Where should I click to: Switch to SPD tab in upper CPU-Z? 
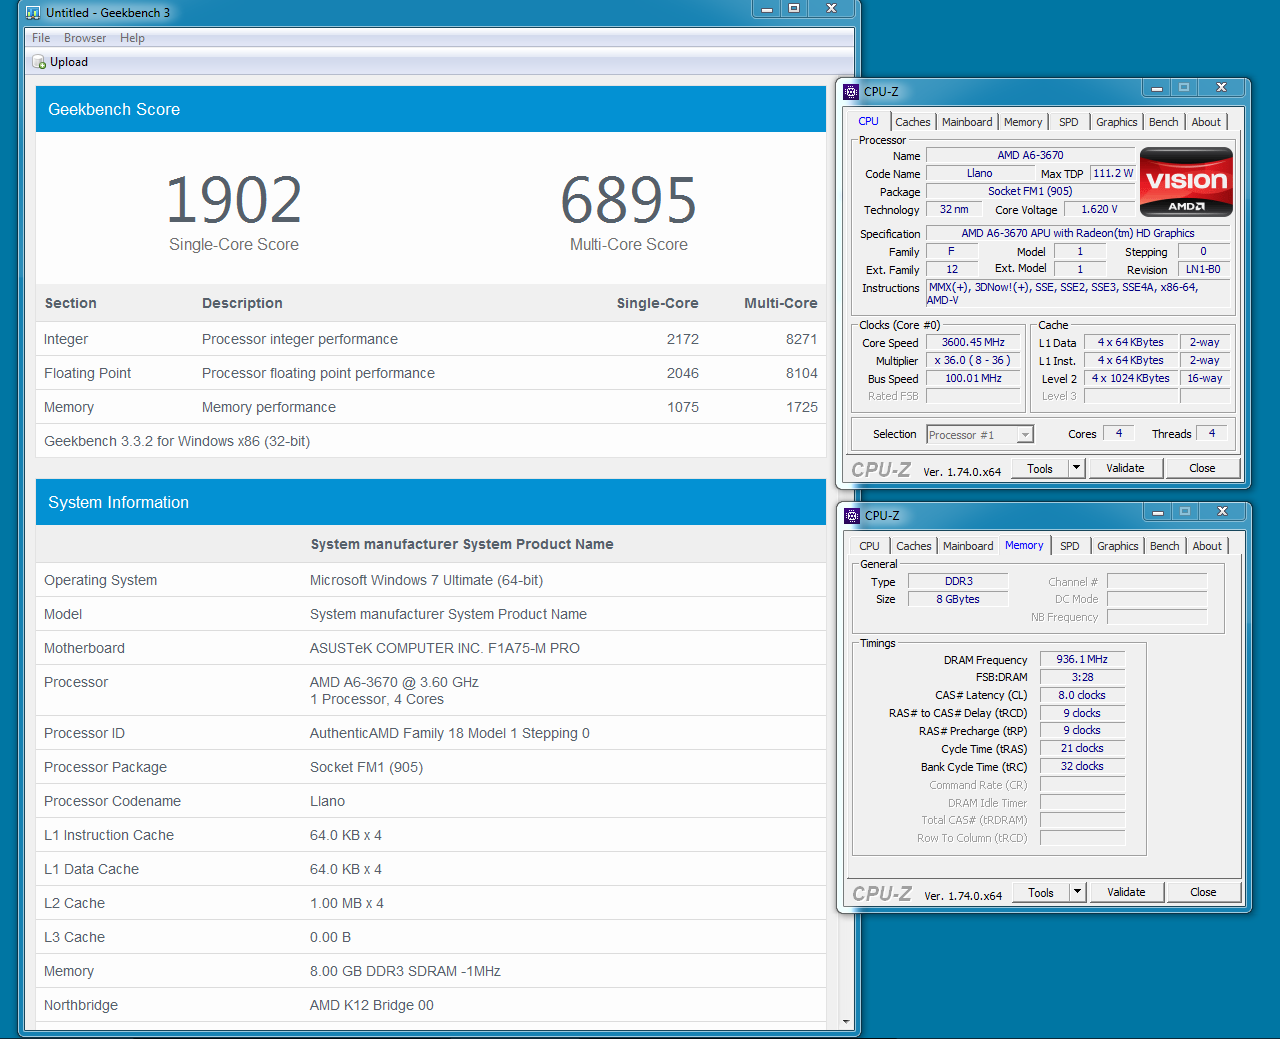(1069, 122)
